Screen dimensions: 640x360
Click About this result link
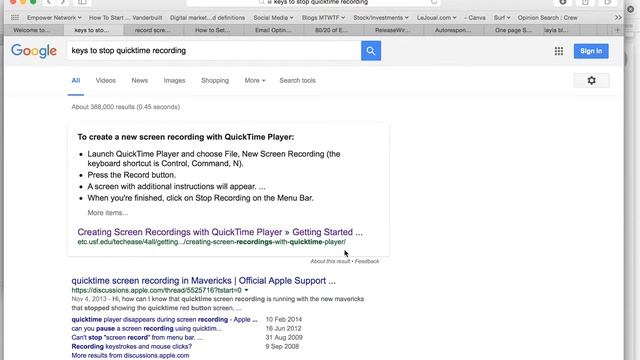(330, 261)
